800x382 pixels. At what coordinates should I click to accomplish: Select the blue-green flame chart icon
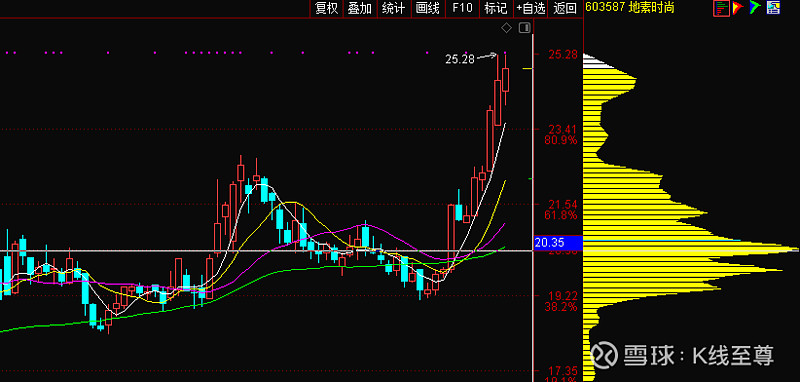pyautogui.click(x=755, y=7)
